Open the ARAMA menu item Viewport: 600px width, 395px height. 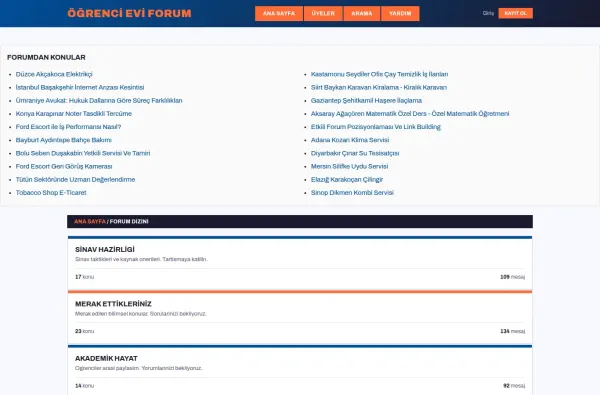362,13
